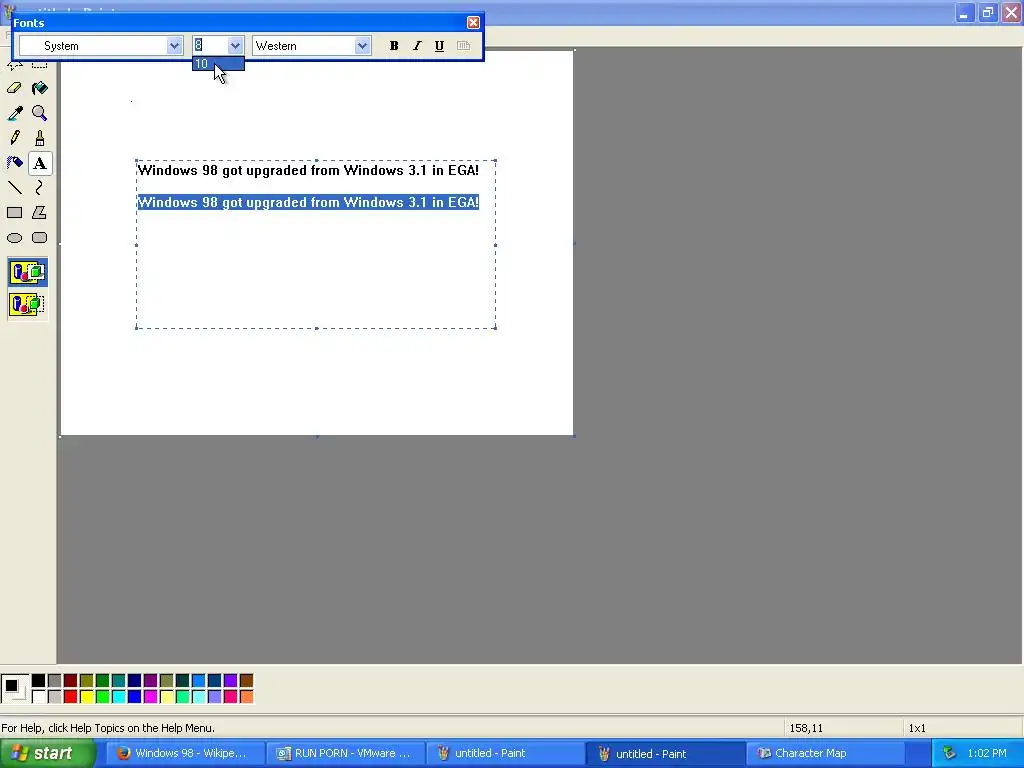Pick the brown color swatch
Image resolution: width=1024 pixels, height=768 pixels.
tap(246, 681)
